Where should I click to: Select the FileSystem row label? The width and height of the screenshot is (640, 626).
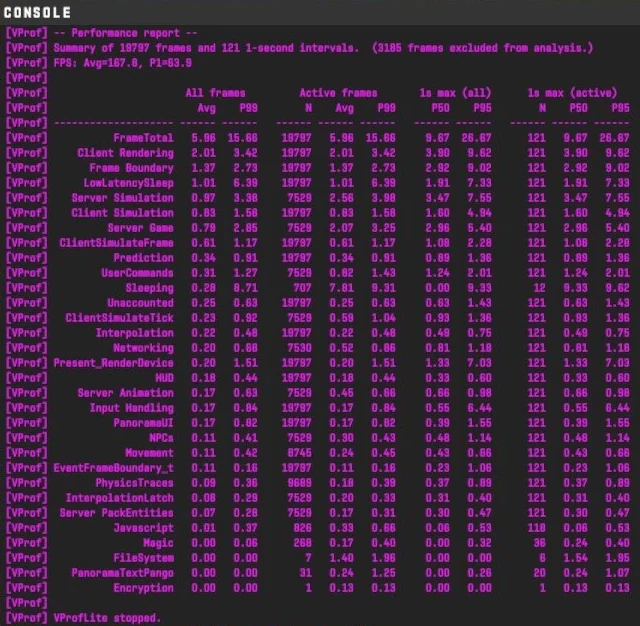pos(143,558)
